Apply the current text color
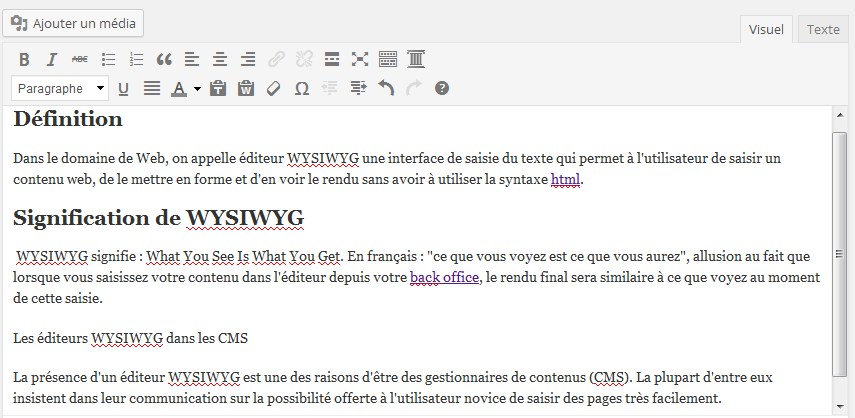The image size is (855, 418). pos(179,88)
